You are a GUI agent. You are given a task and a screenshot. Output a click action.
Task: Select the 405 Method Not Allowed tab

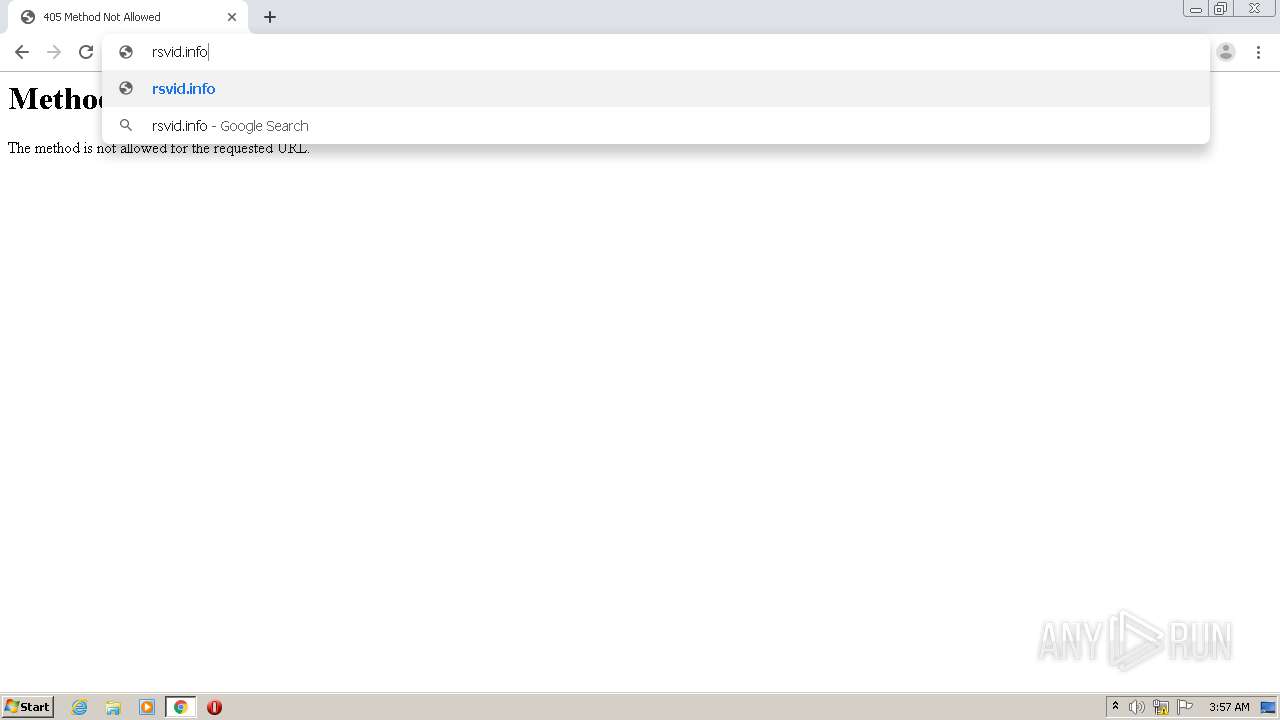128,17
